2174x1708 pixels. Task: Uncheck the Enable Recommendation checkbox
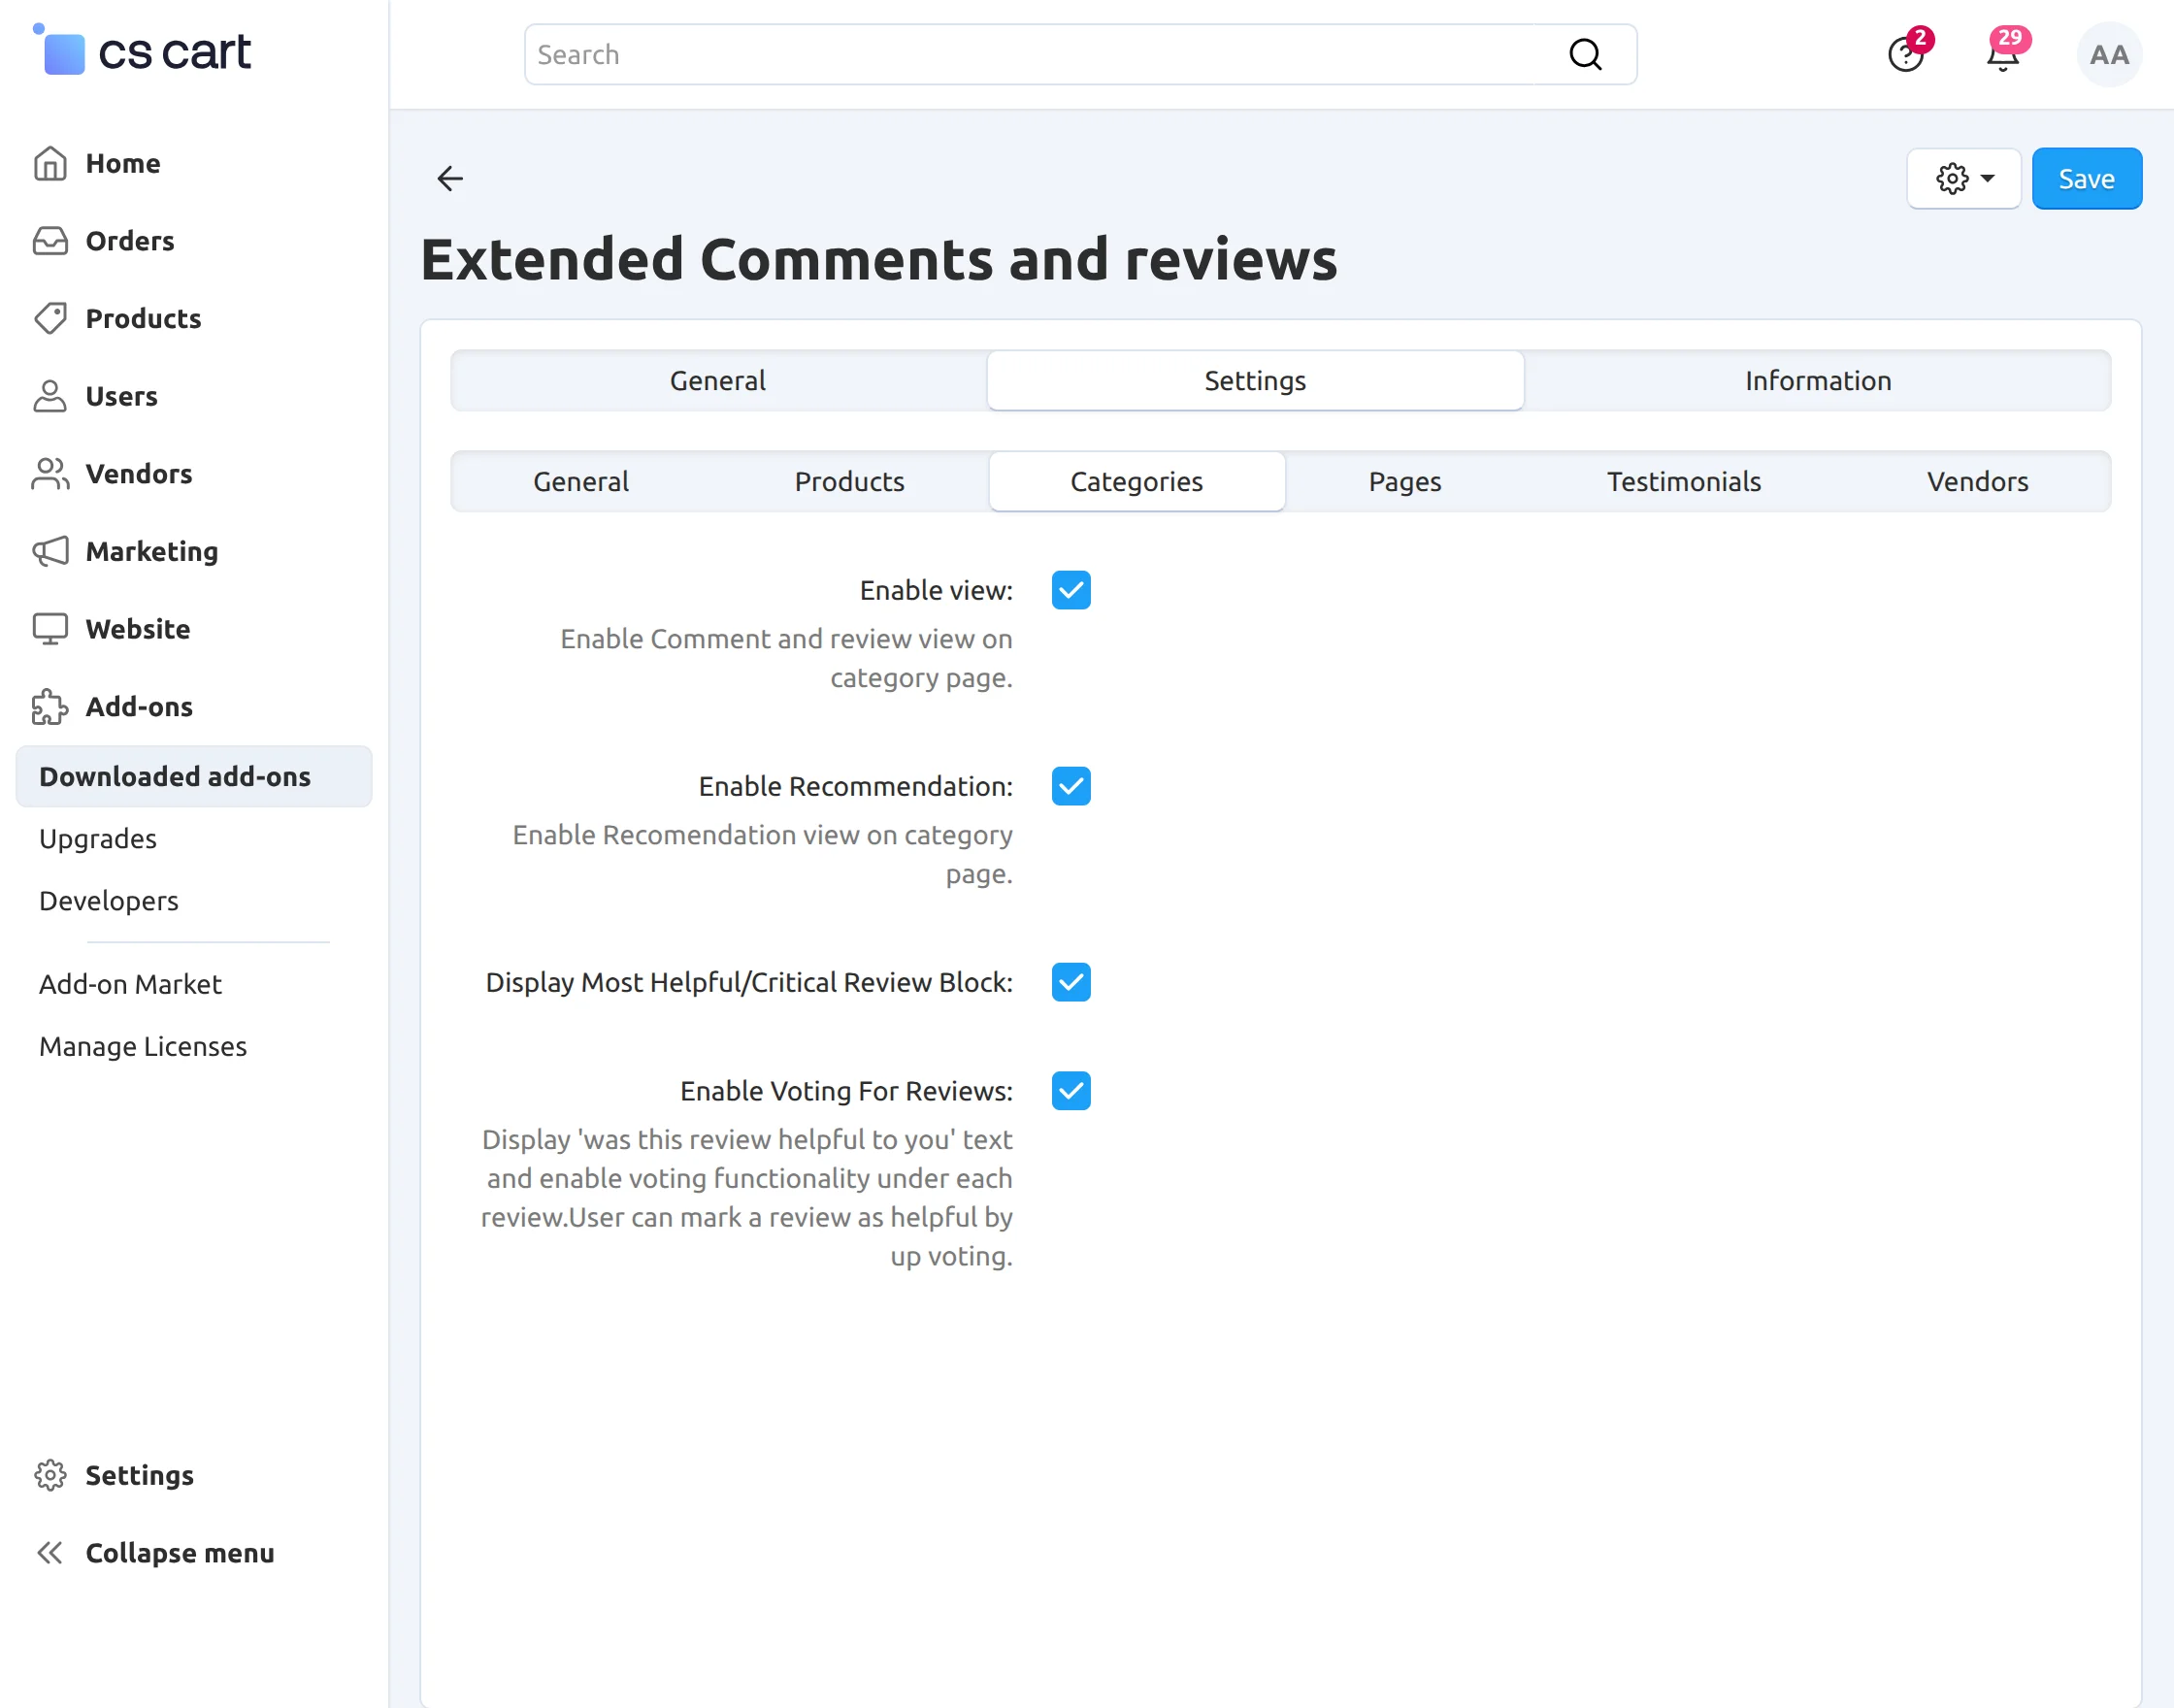[x=1071, y=786]
